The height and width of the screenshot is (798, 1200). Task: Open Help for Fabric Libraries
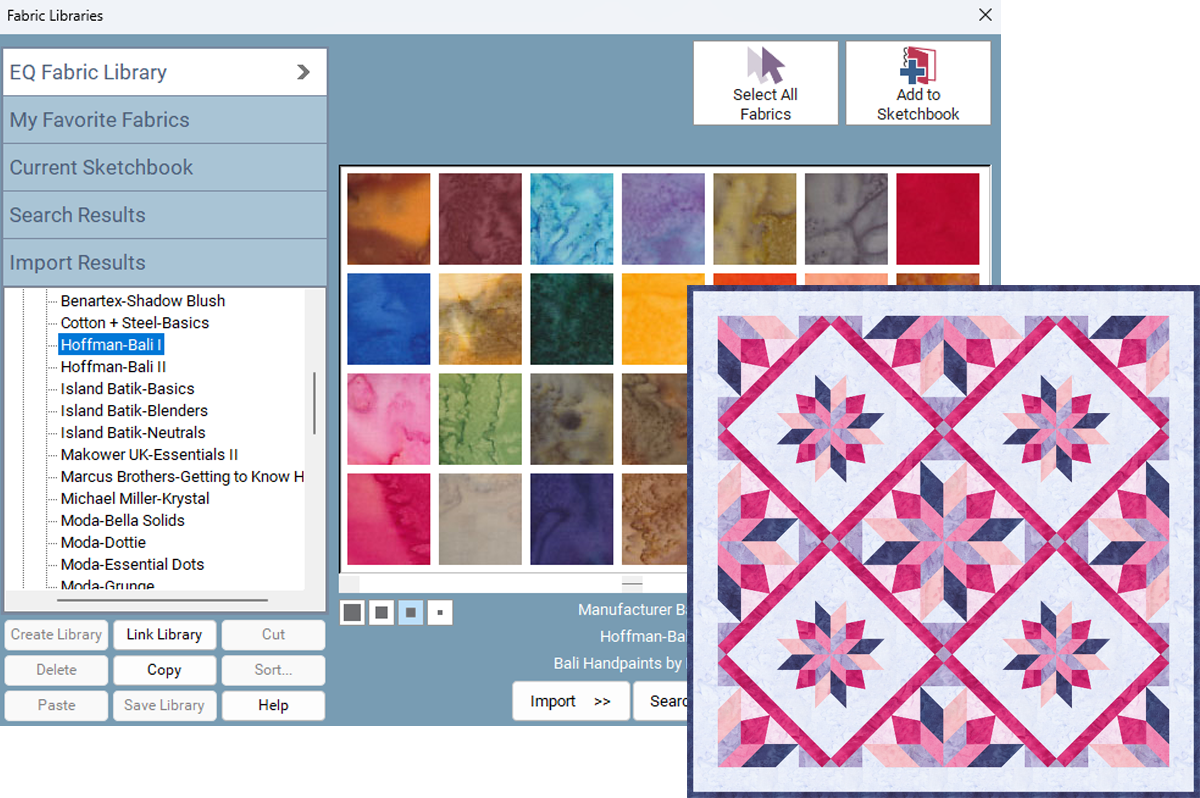[x=273, y=705]
